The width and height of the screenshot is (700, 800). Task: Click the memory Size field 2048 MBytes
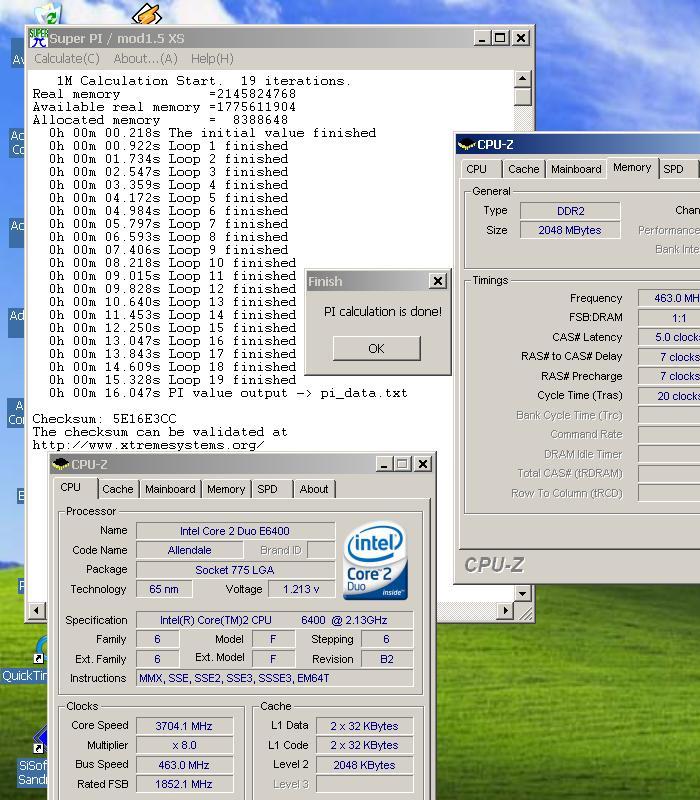(570, 230)
